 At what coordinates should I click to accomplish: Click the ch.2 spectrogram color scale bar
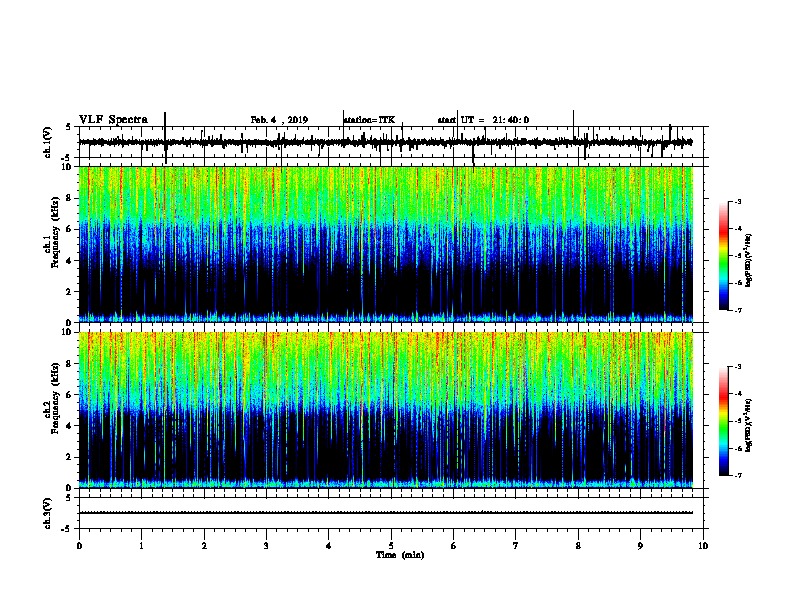(x=724, y=421)
